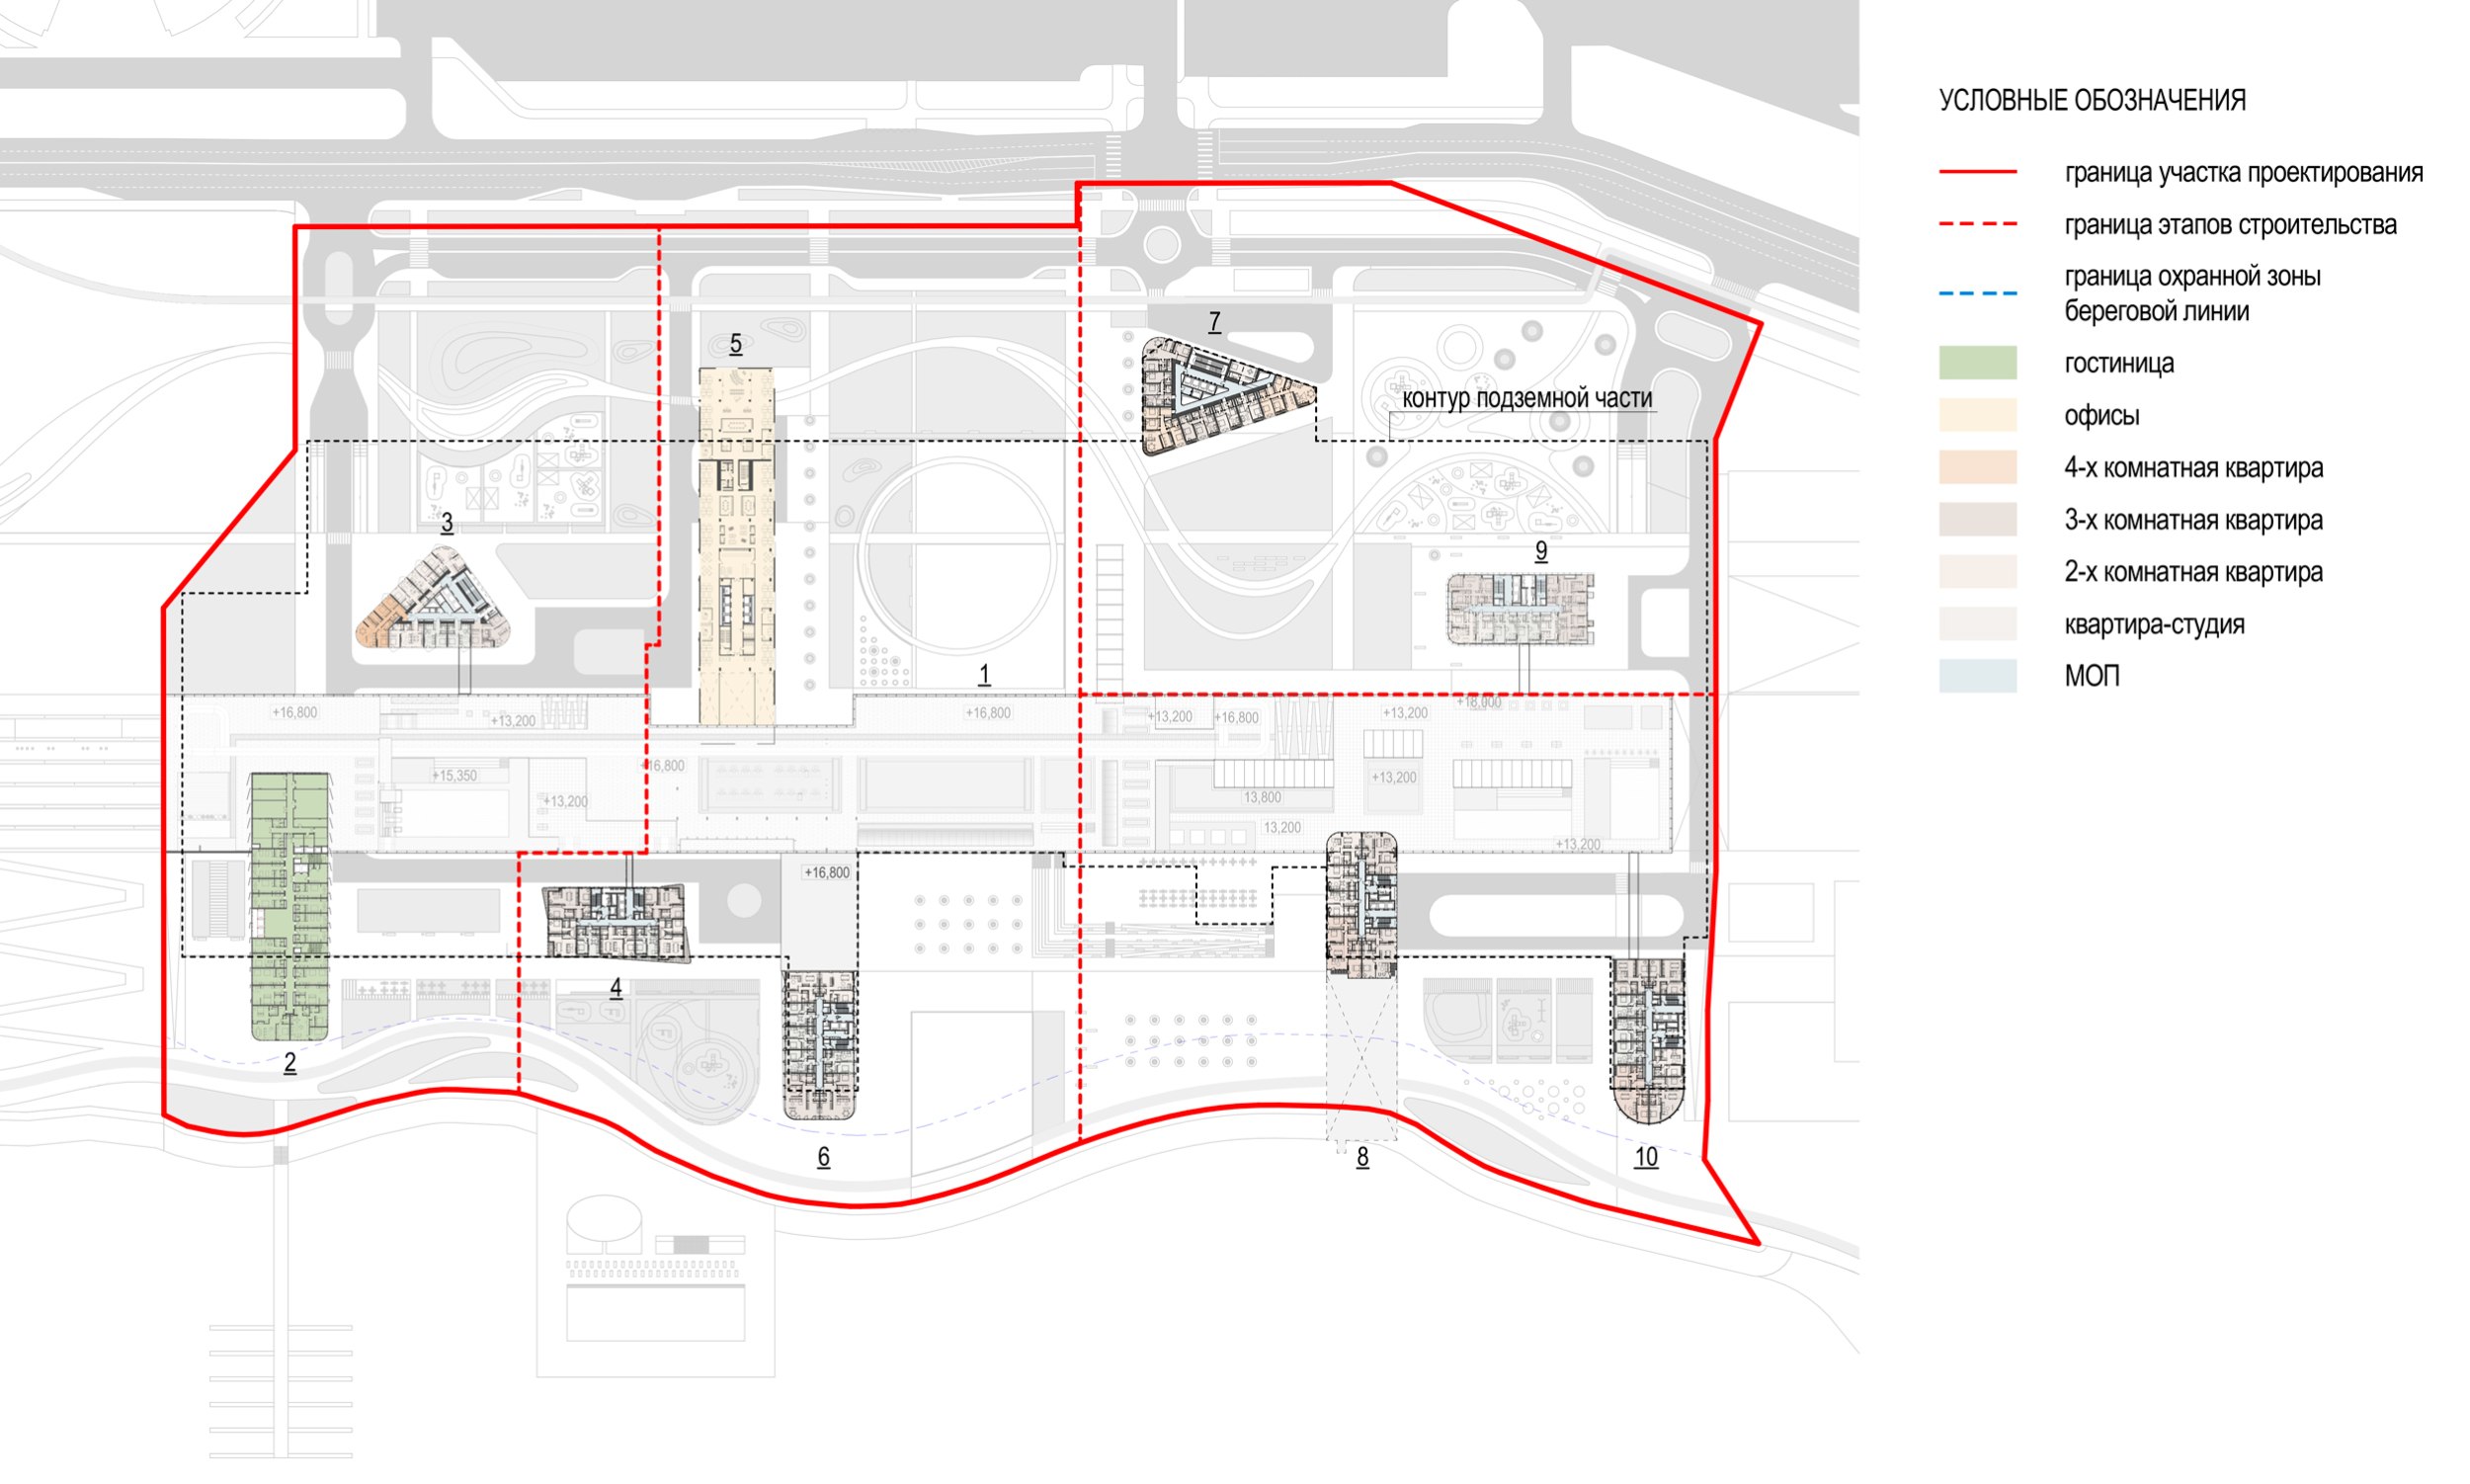Screen dimensions: 2470x1484
Task: Click the квартира-студия legend swatch
Action: click(x=1976, y=624)
